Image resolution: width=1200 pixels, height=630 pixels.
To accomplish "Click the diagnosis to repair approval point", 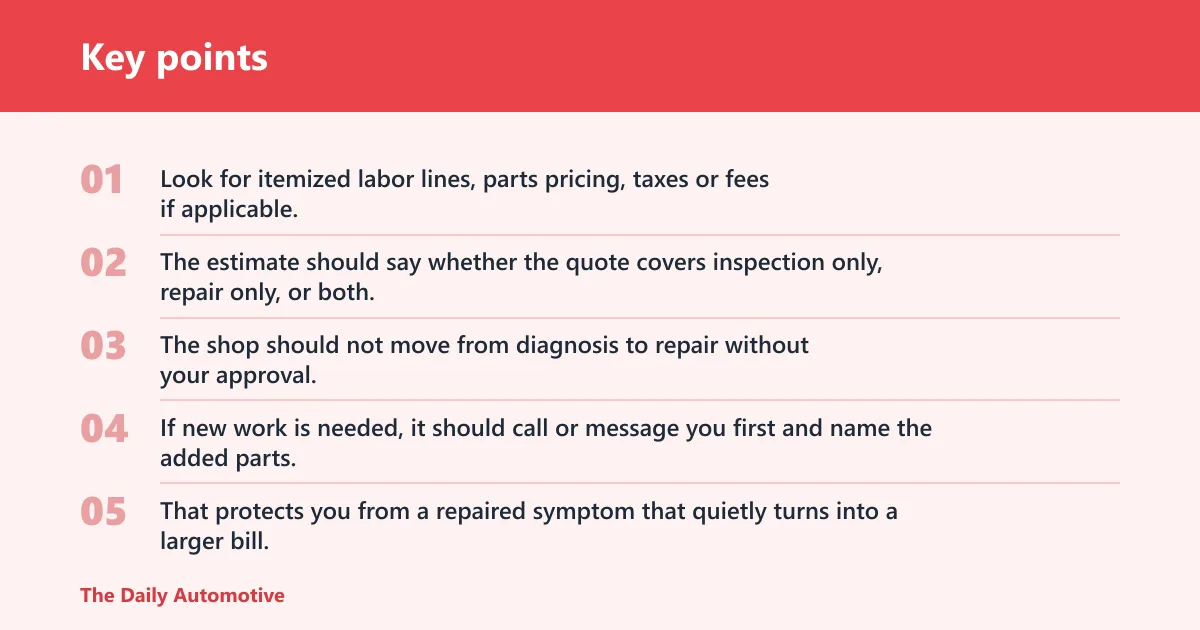I will click(x=485, y=360).
